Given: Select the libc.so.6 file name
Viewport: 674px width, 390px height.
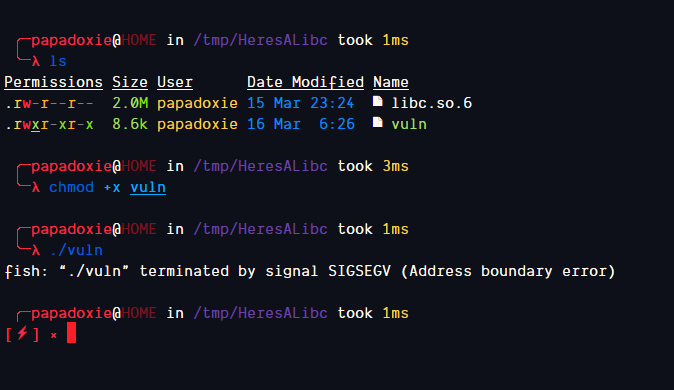Looking at the screenshot, I should coord(432,103).
